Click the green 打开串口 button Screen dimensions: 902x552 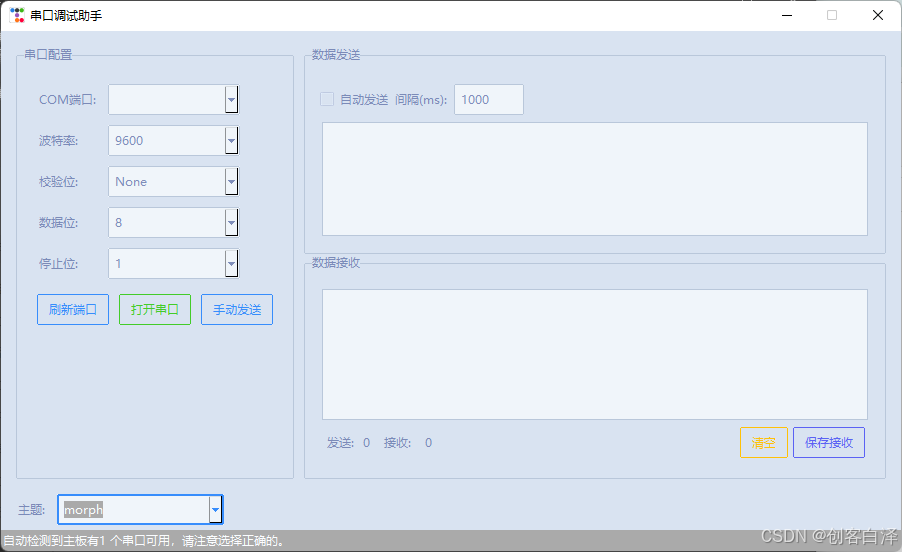point(155,309)
